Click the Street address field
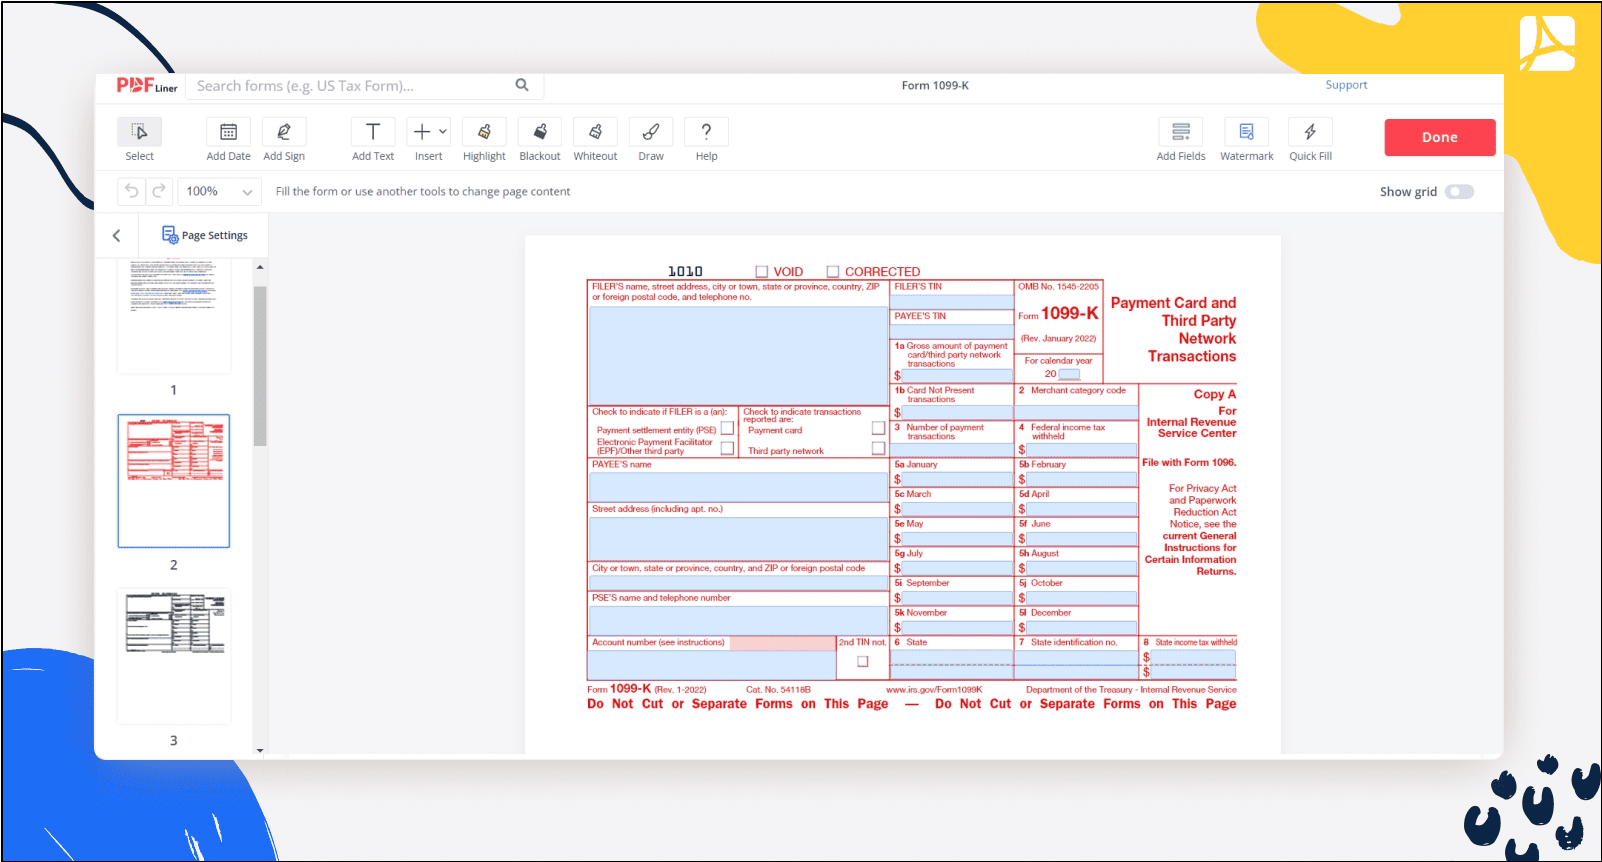This screenshot has width=1602, height=862. tap(738, 538)
